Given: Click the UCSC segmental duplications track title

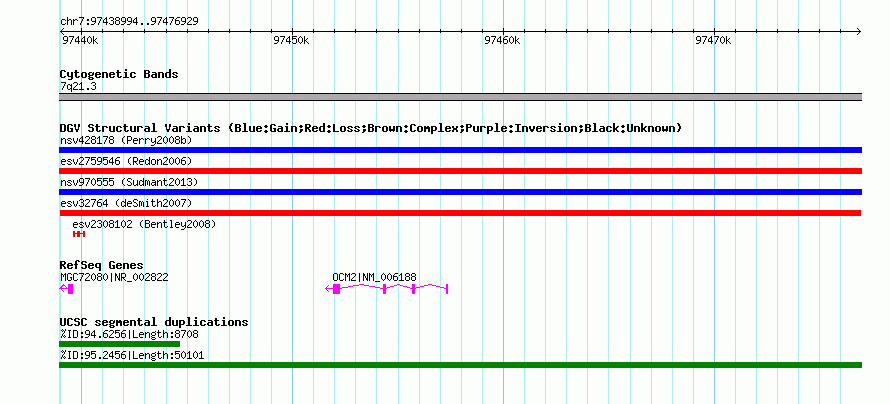Looking at the screenshot, I should click(154, 322).
